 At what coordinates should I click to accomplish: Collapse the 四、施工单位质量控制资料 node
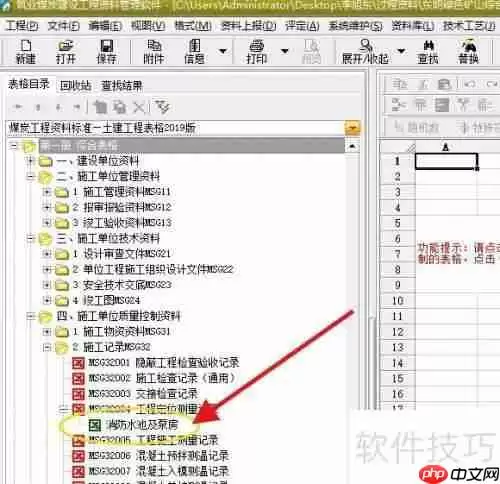(30, 316)
